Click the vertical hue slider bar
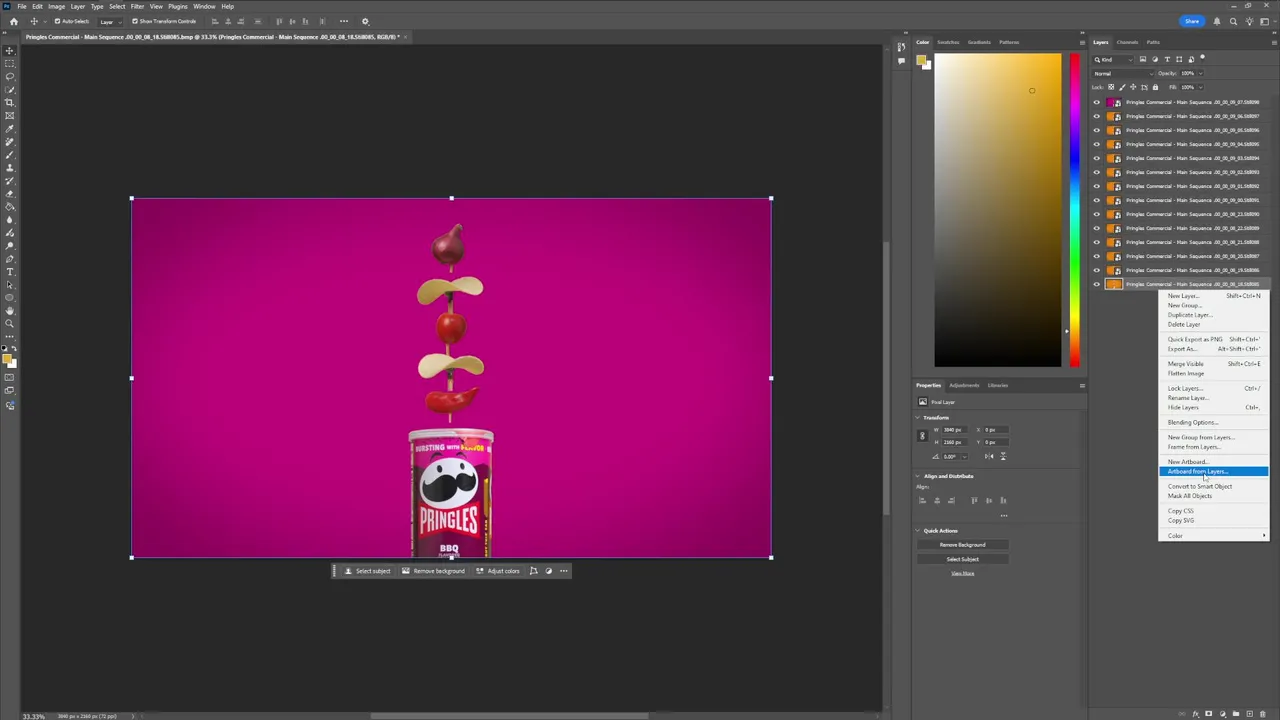This screenshot has width=1280, height=720. tap(1074, 210)
